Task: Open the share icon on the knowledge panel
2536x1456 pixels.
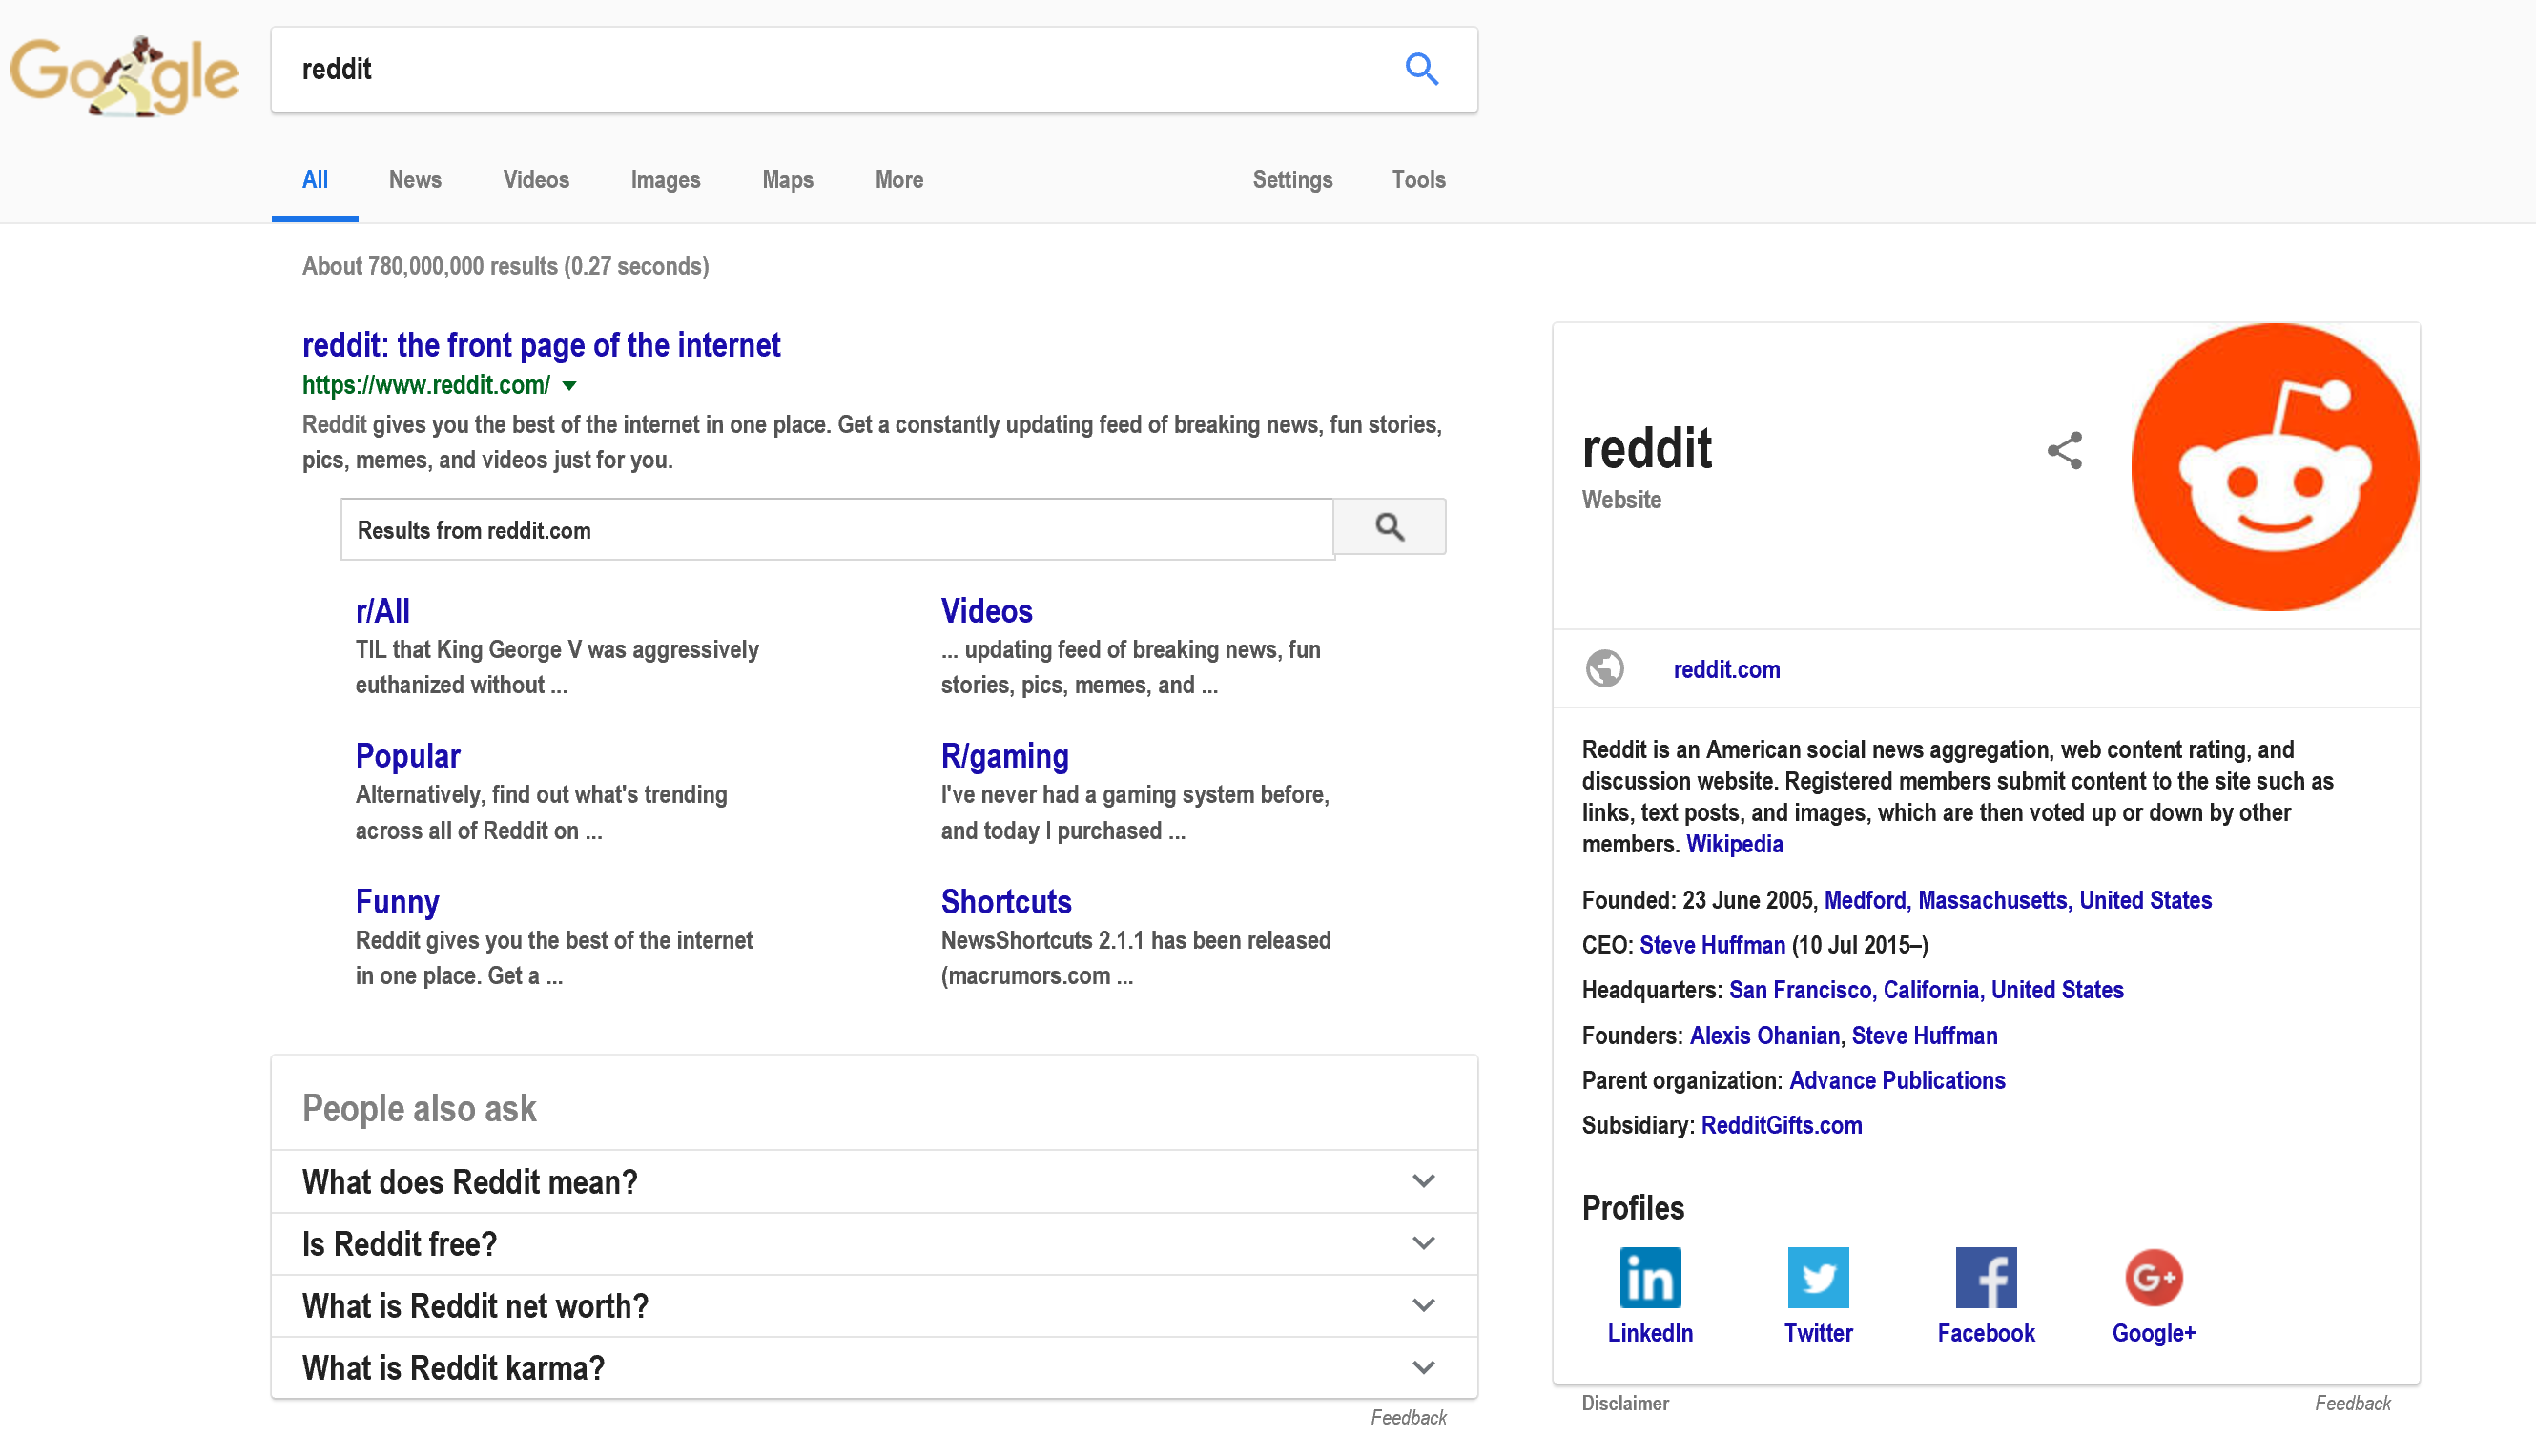Action: (x=2064, y=451)
